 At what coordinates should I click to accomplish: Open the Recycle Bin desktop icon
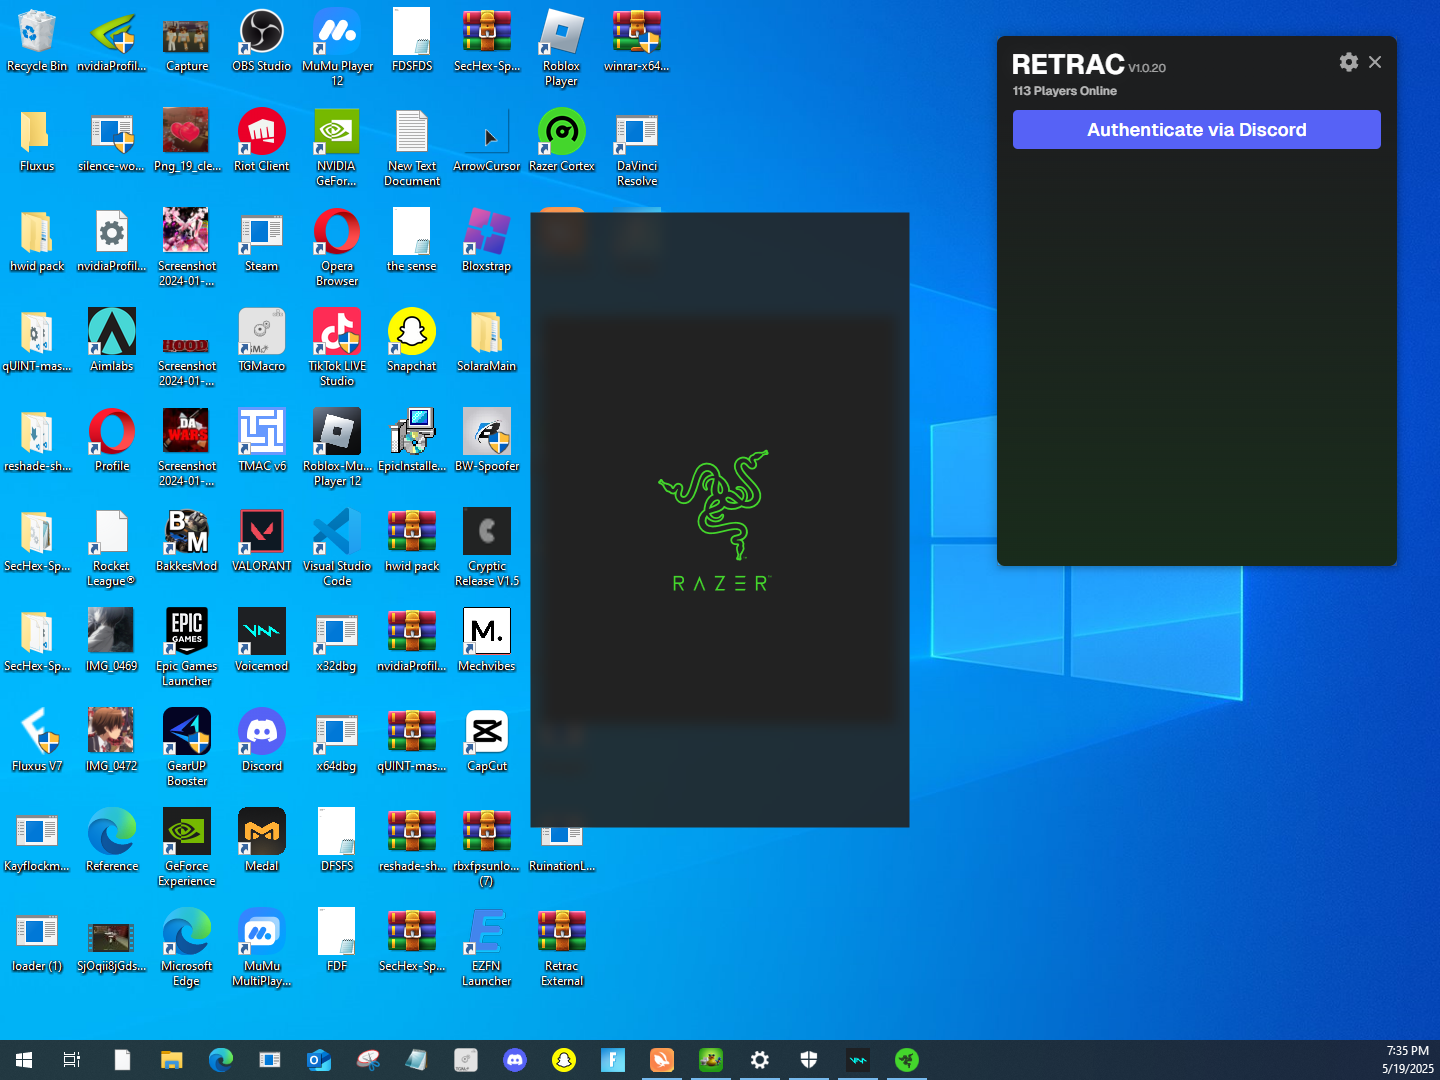coord(37,41)
